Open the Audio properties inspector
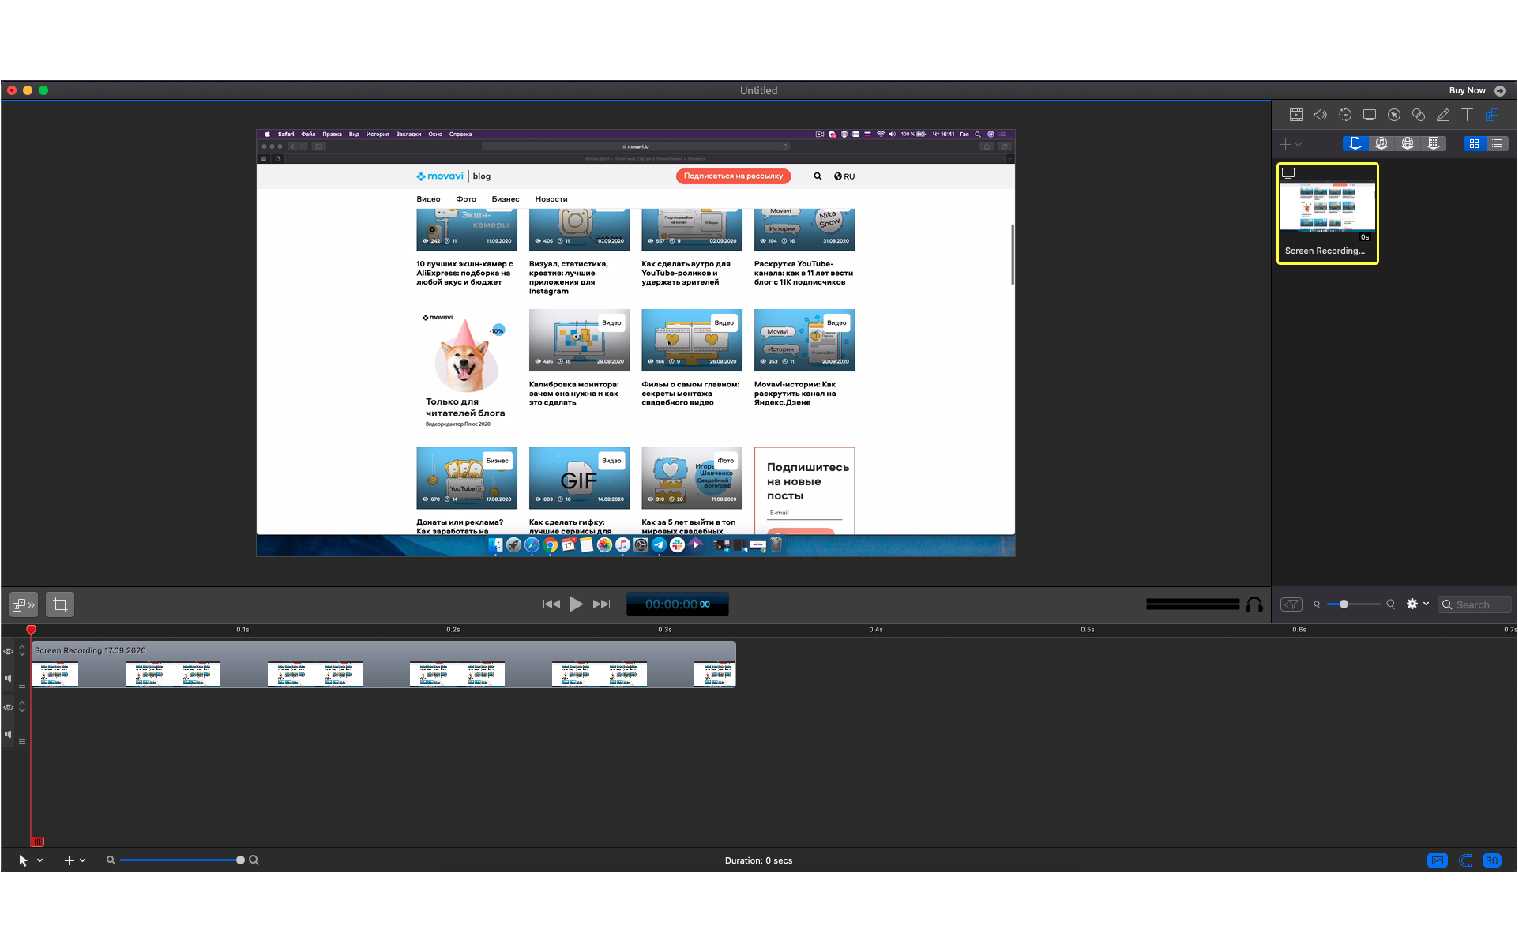 pos(1320,115)
